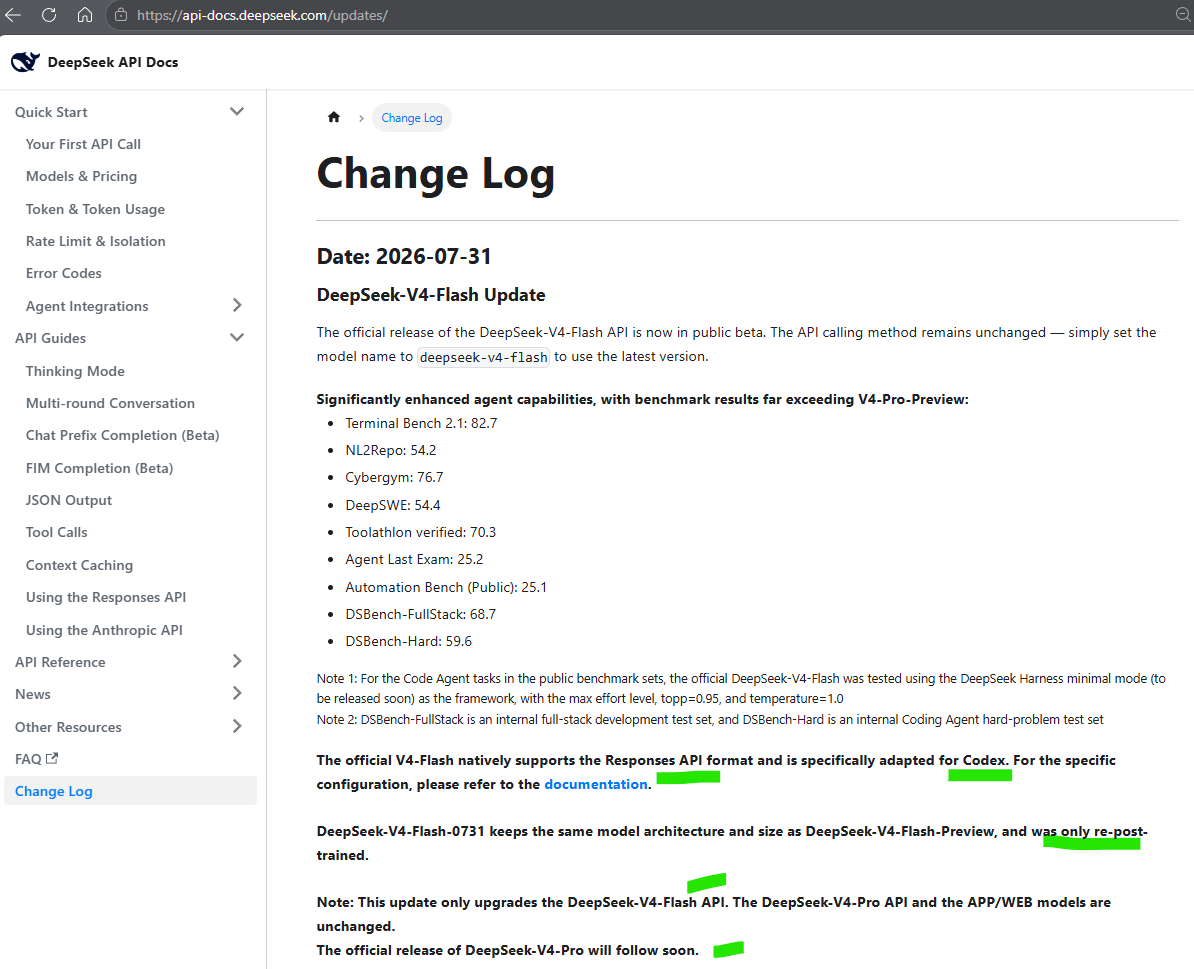Viewport: 1194px width, 969px height.
Task: Click the zoom magnifier icon in address bar
Action: [x=1183, y=14]
